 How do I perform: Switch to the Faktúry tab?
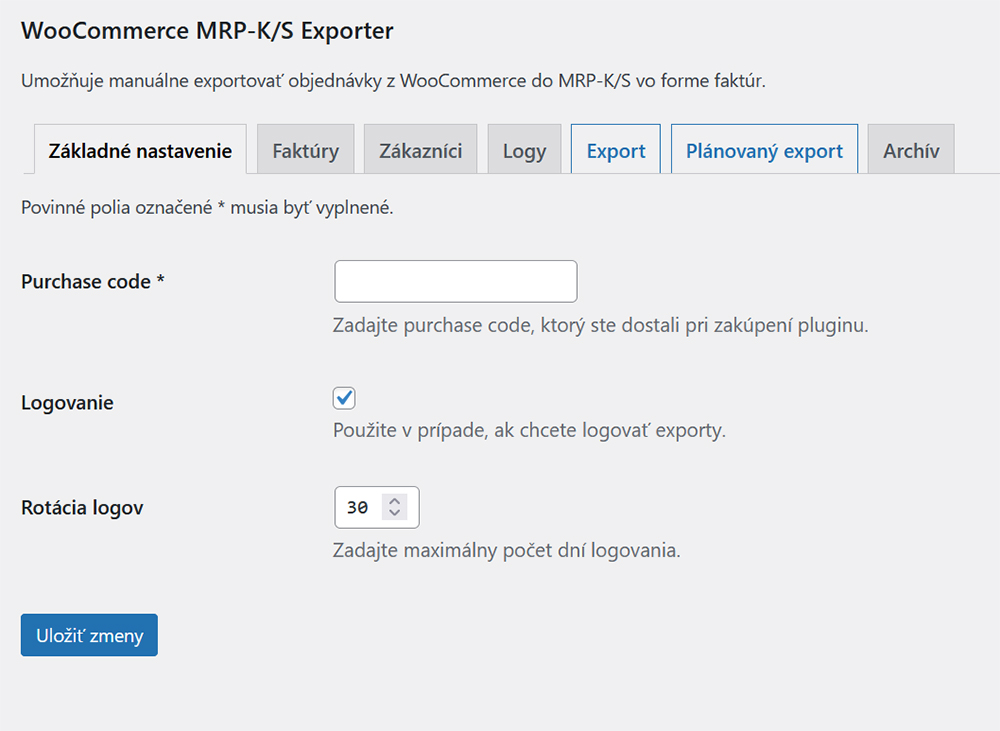pyautogui.click(x=305, y=149)
